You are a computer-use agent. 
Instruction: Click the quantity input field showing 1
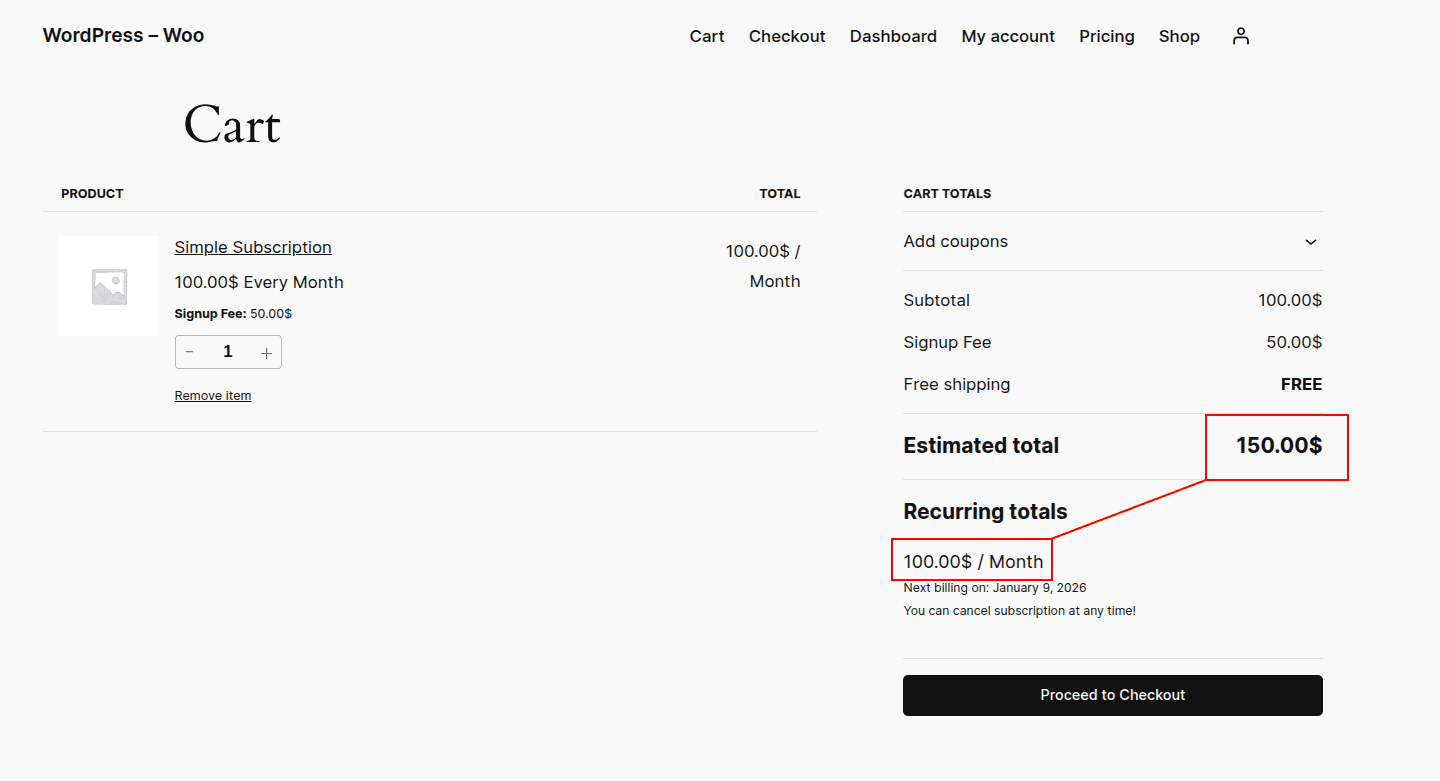click(x=228, y=352)
